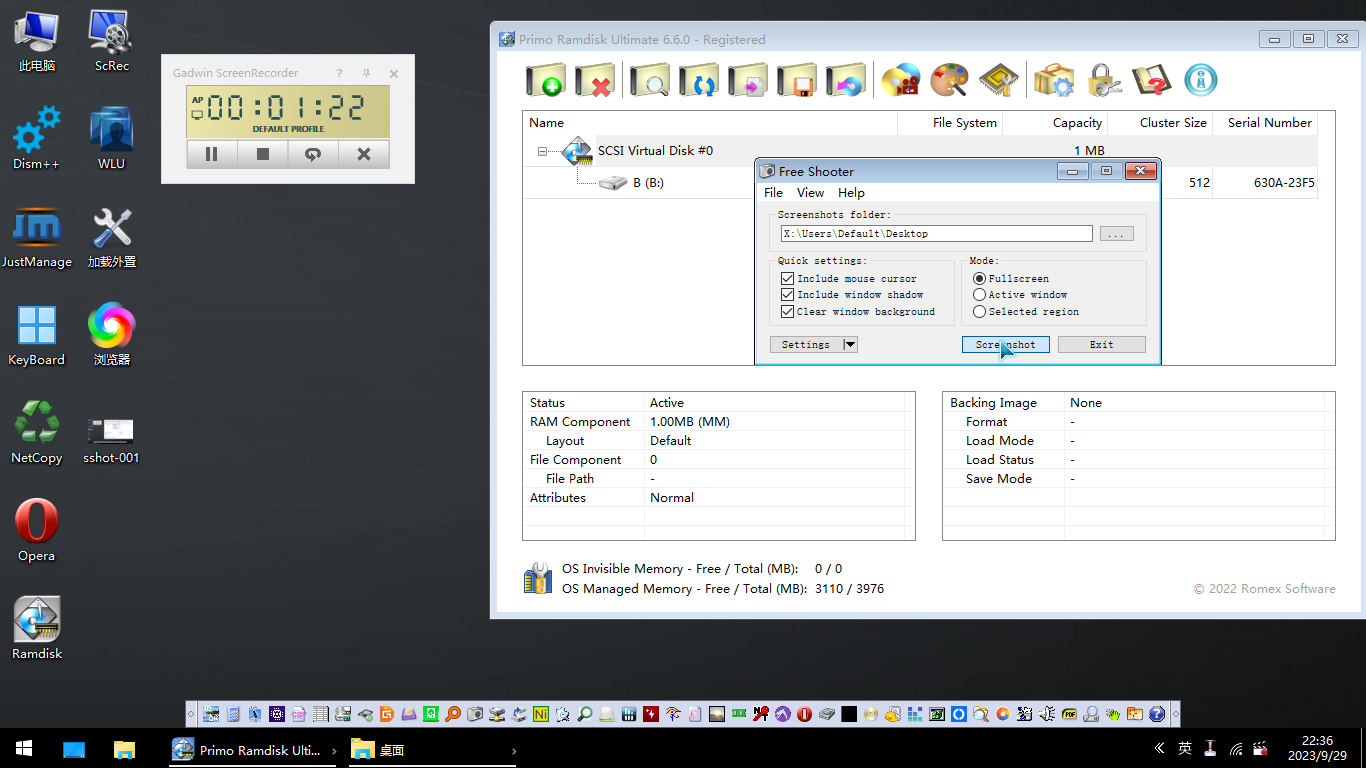The height and width of the screenshot is (768, 1366).
Task: Click the Remove disk red X icon
Action: (595, 80)
